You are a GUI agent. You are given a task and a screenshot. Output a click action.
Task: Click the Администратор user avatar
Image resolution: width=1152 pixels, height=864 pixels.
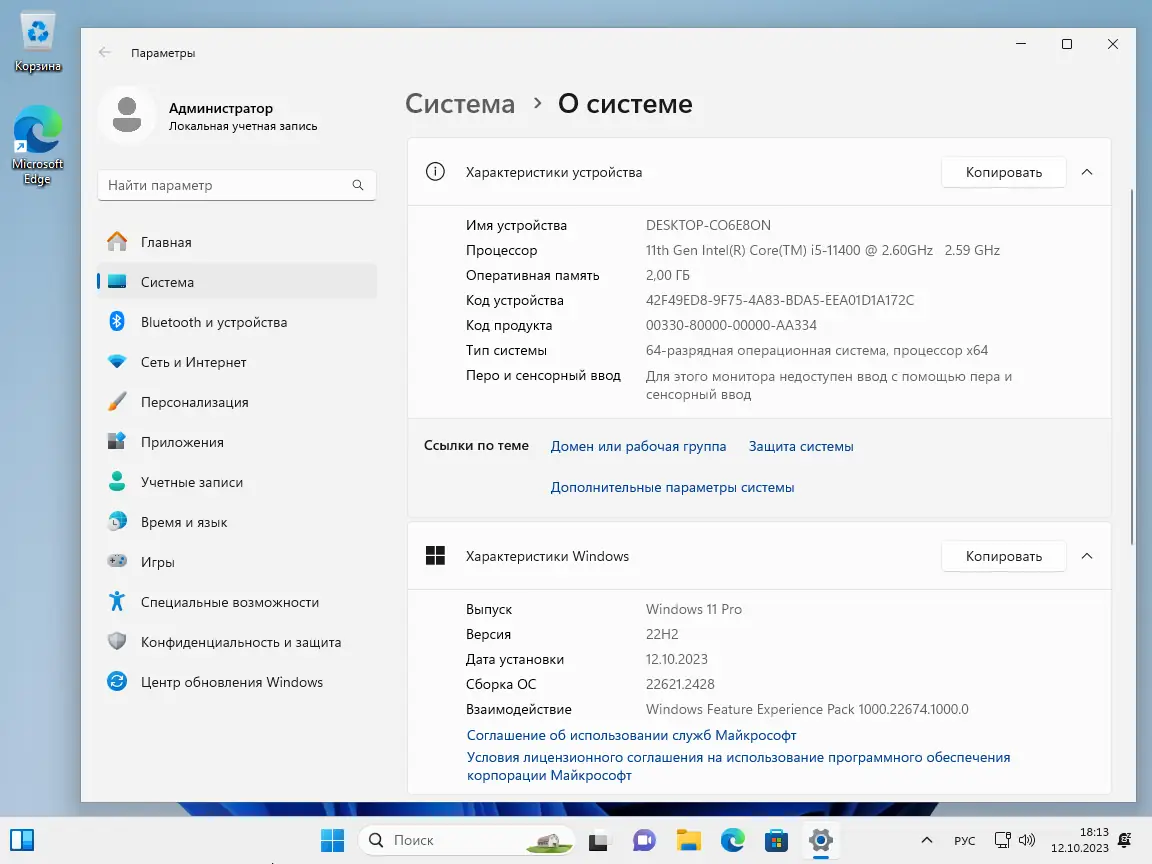(x=127, y=115)
